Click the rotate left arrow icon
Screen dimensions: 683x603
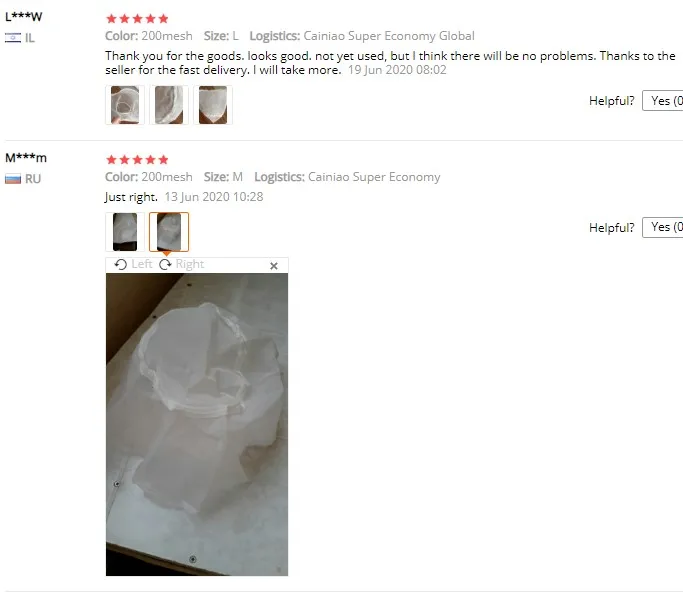[x=121, y=264]
